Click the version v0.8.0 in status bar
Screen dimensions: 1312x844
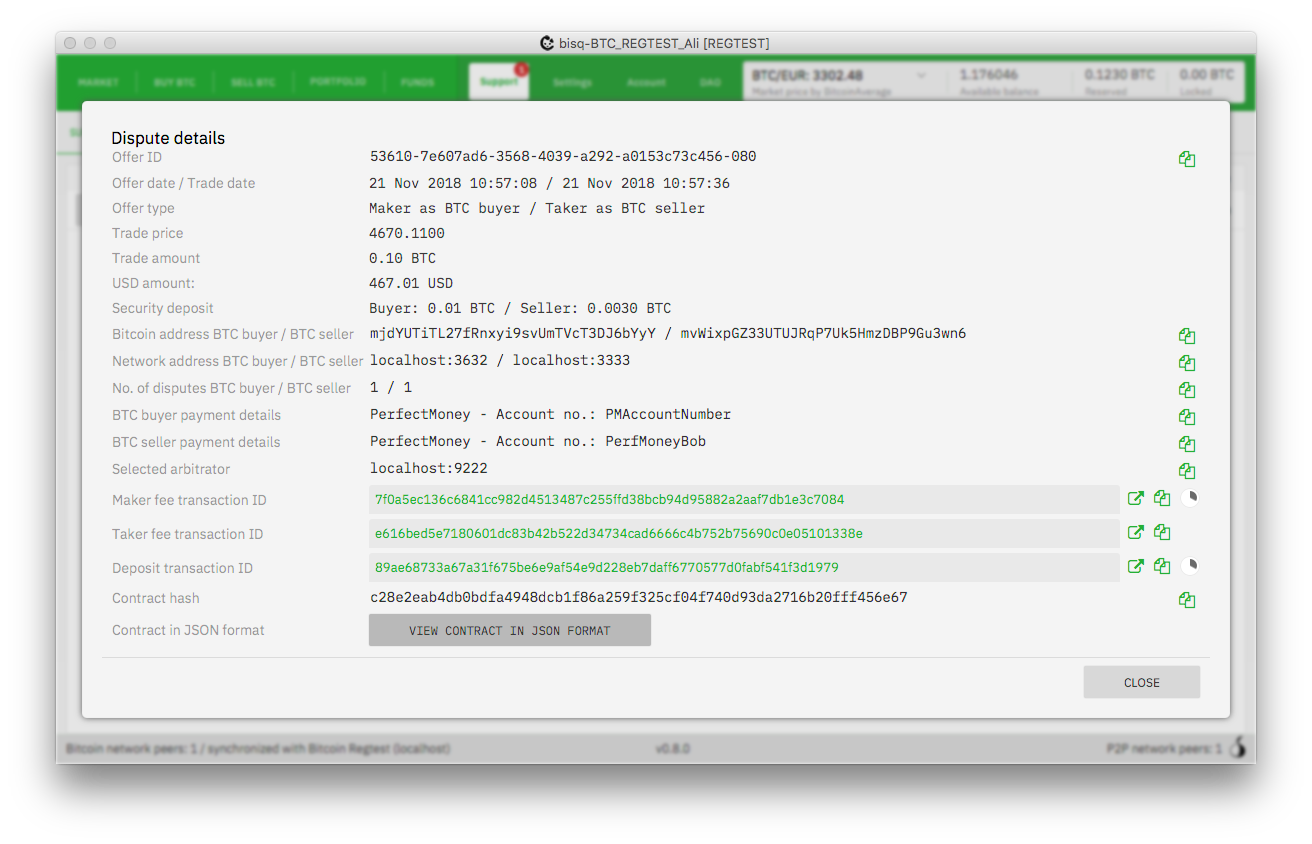(673, 748)
